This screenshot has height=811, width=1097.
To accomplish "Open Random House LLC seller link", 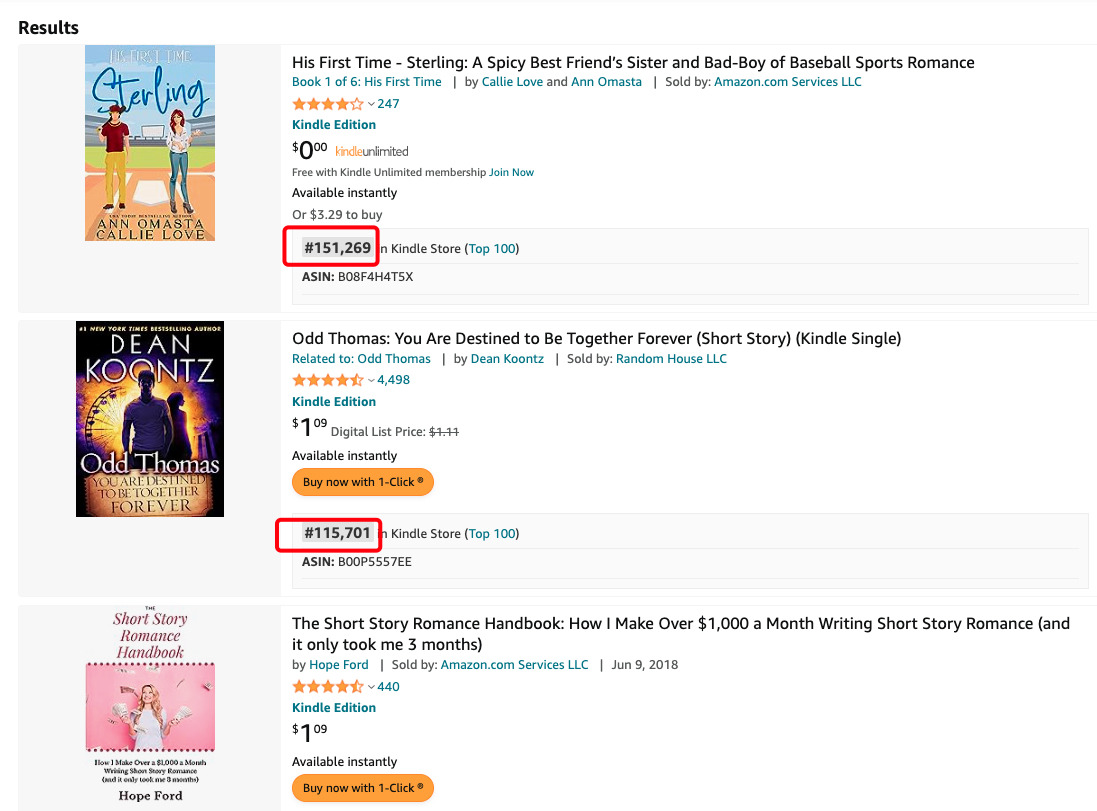I will (x=671, y=358).
